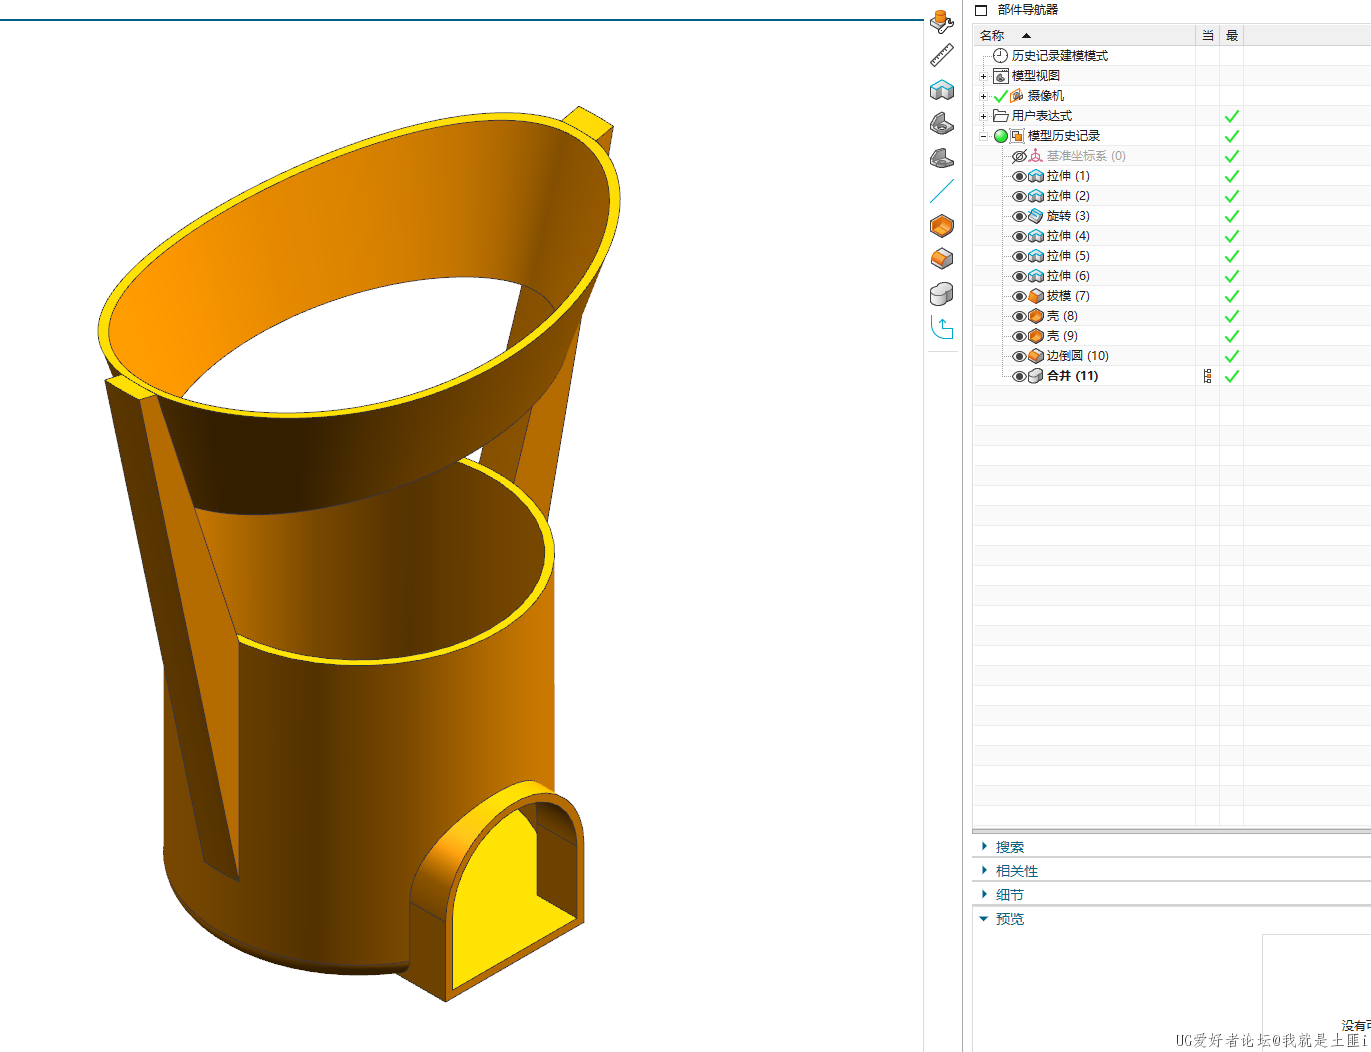
Task: Pick the gray Unite bodies tool
Action: click(x=941, y=294)
